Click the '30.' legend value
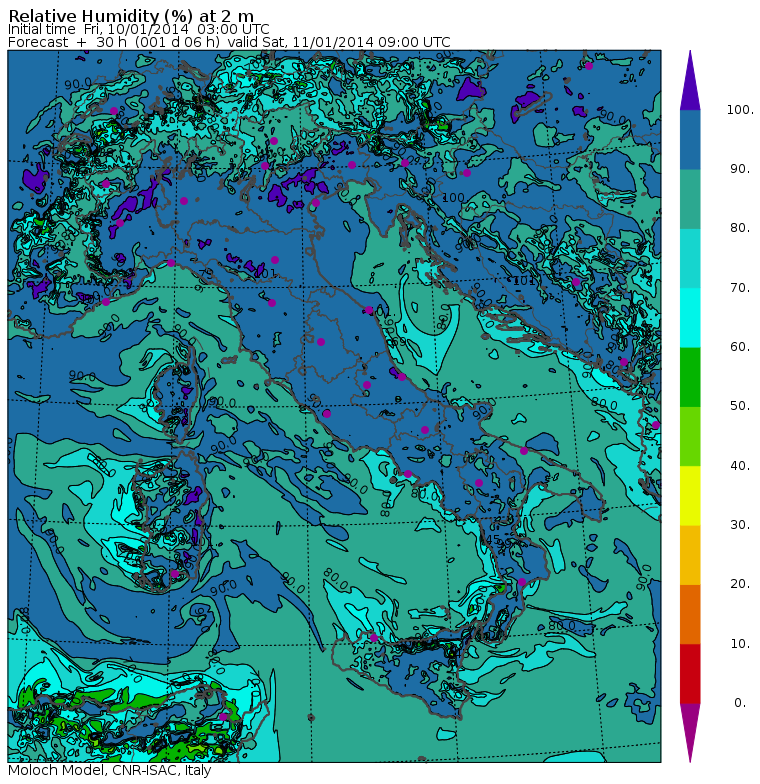 coord(740,525)
